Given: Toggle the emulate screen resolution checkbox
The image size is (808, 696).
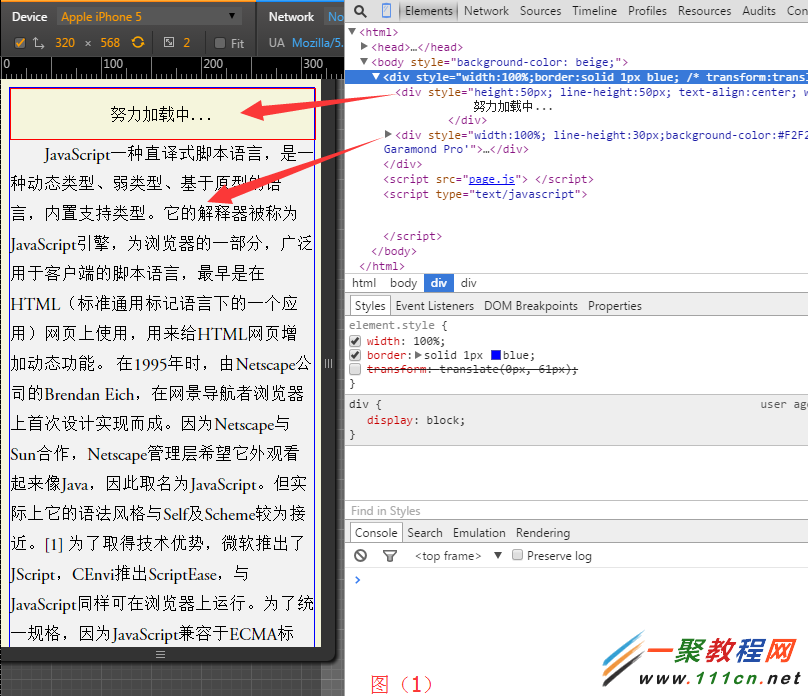Looking at the screenshot, I should tap(20, 43).
